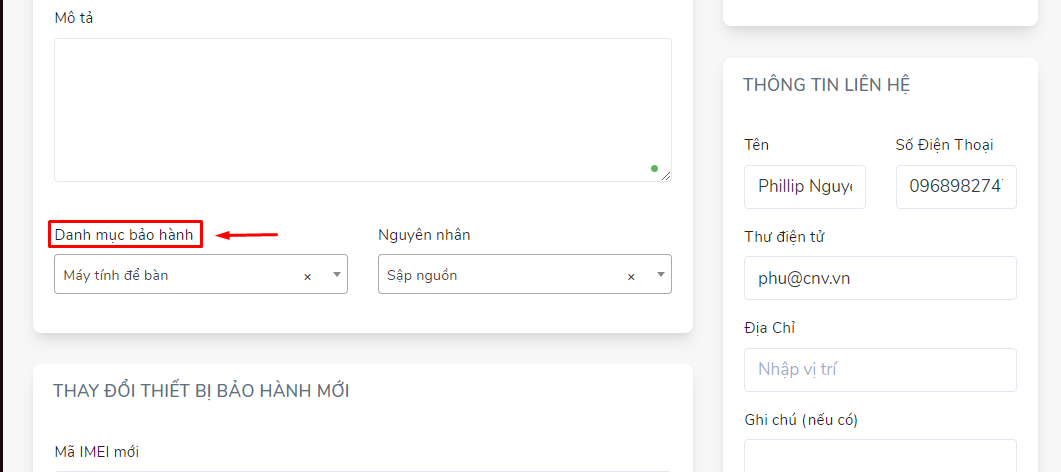Screen dimensions: 1061x472
Task: Focus the Tên field with Phillip Nguyen
Action: [x=805, y=187]
